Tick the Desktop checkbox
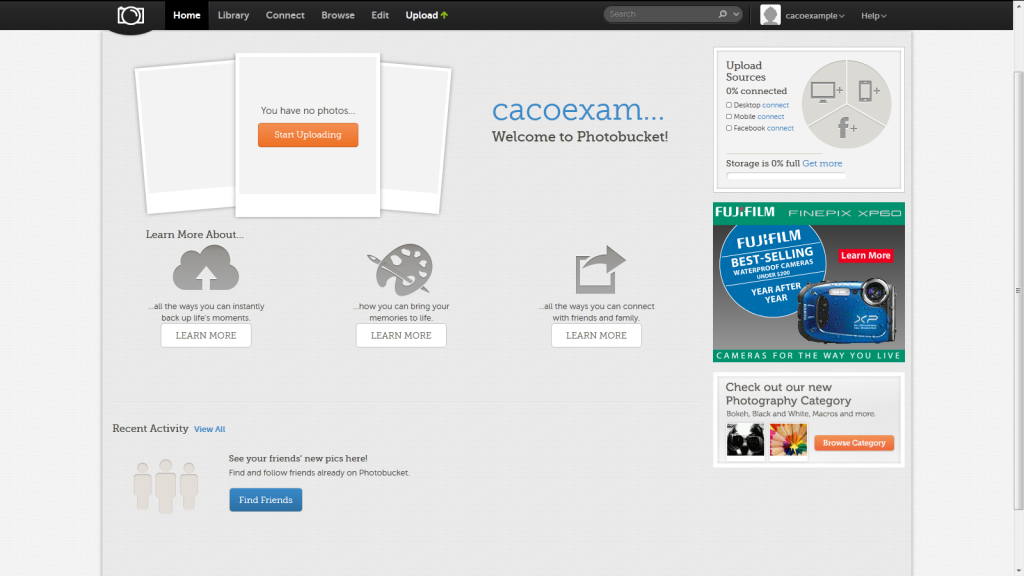1024x576 pixels. (729, 105)
